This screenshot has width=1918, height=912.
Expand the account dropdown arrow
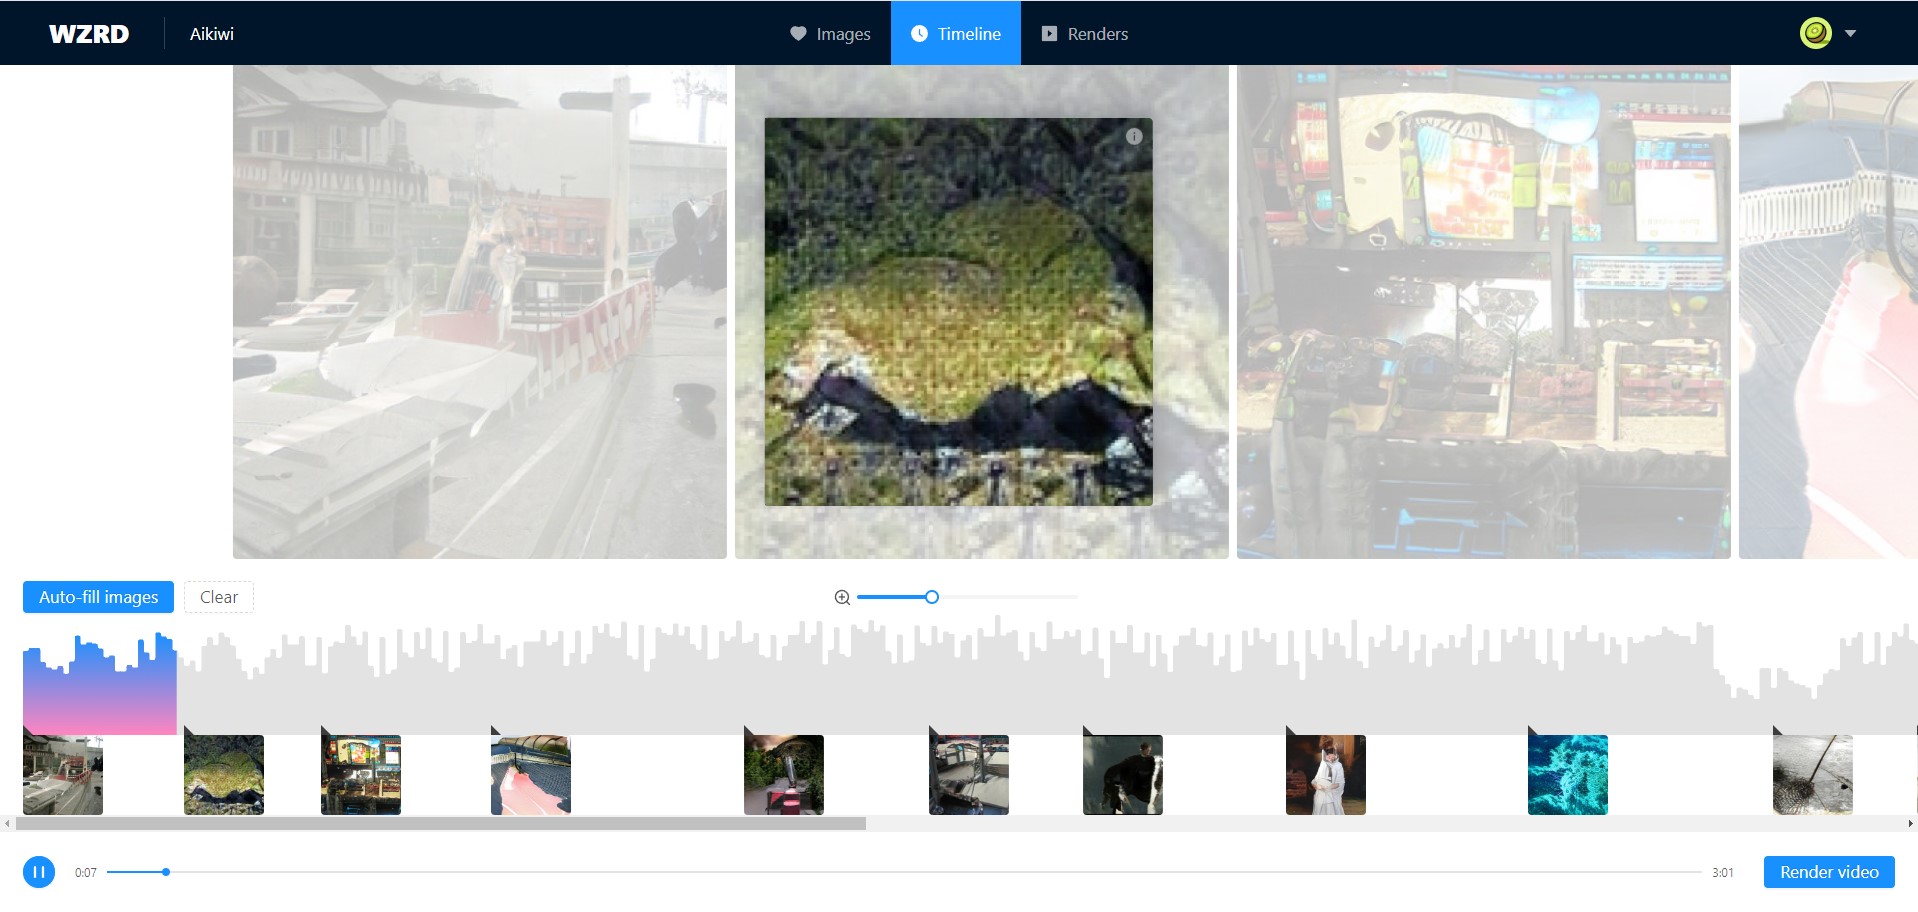(x=1850, y=33)
